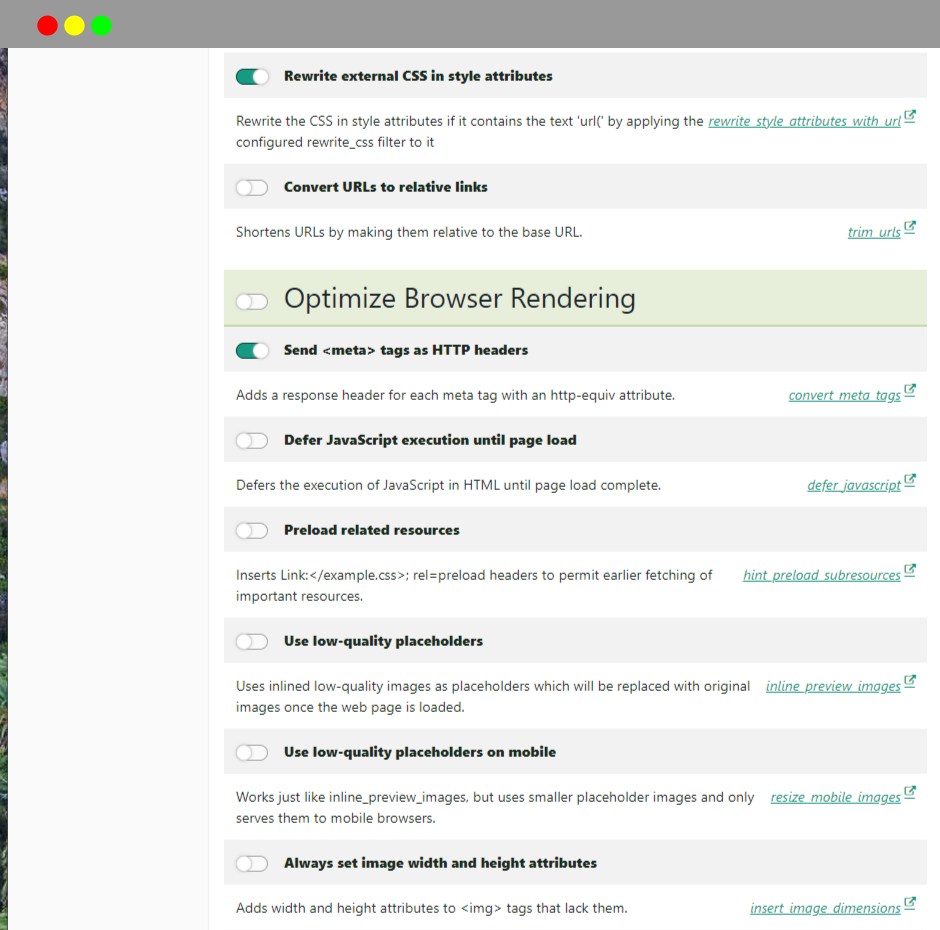940x930 pixels.
Task: Click the green maximize window button
Action: [101, 26]
